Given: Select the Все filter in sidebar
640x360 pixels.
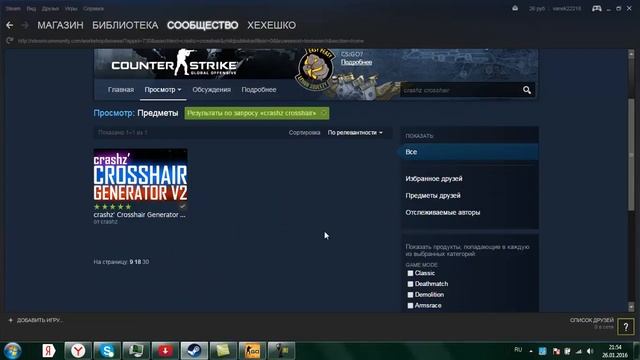Looking at the screenshot, I should (468, 152).
